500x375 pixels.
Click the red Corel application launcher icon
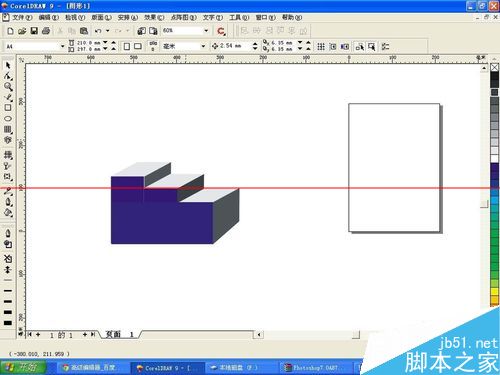(x=221, y=31)
